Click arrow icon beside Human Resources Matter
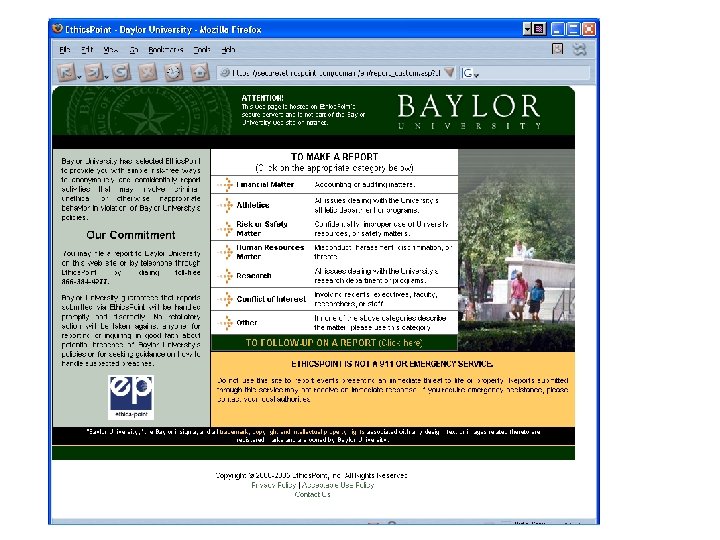Image resolution: width=720 pixels, height=540 pixels. pos(225,252)
